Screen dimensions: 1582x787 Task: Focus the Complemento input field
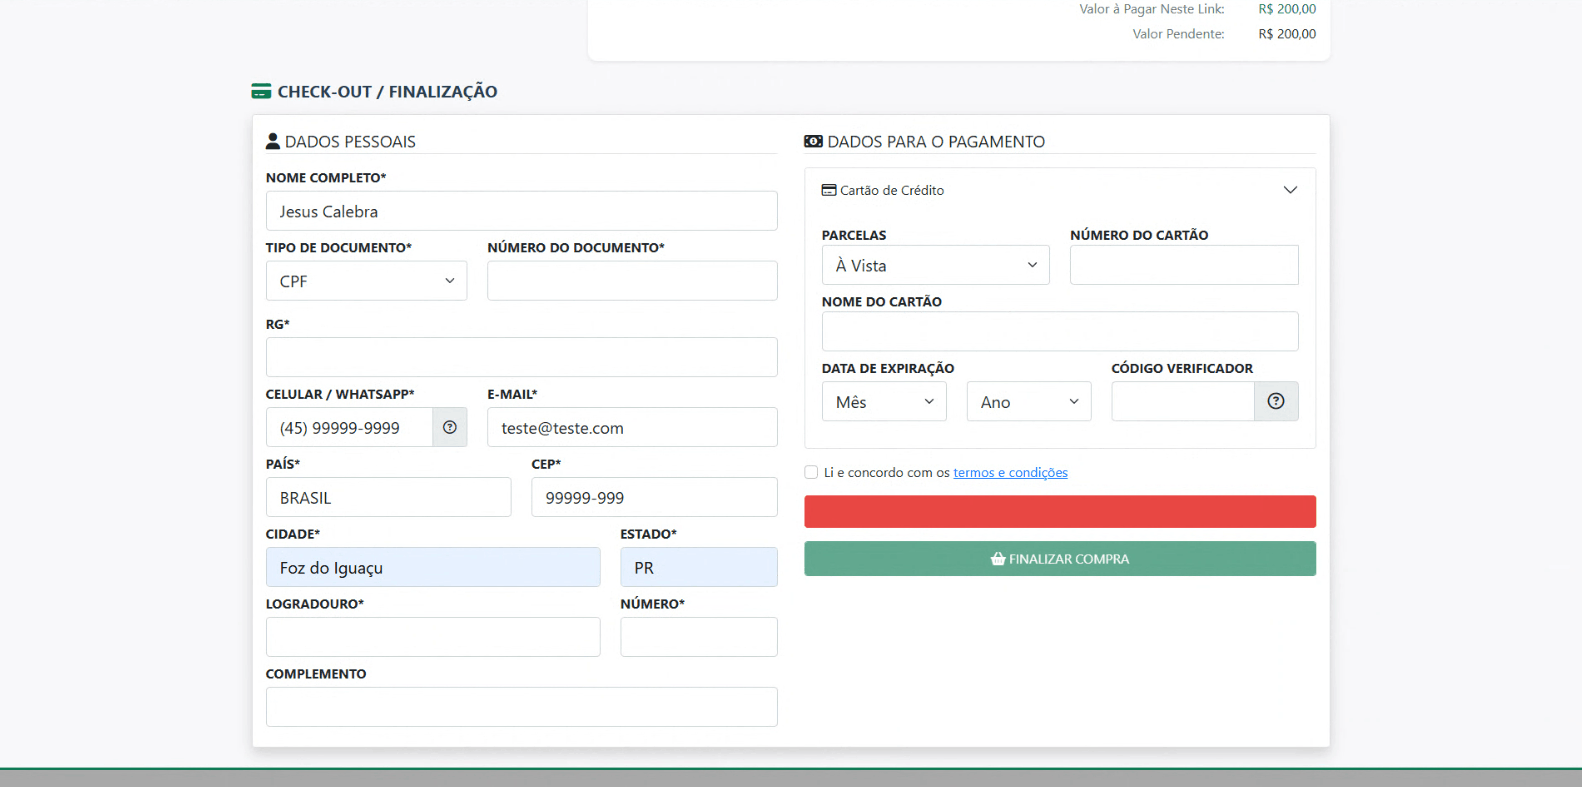pyautogui.click(x=521, y=707)
